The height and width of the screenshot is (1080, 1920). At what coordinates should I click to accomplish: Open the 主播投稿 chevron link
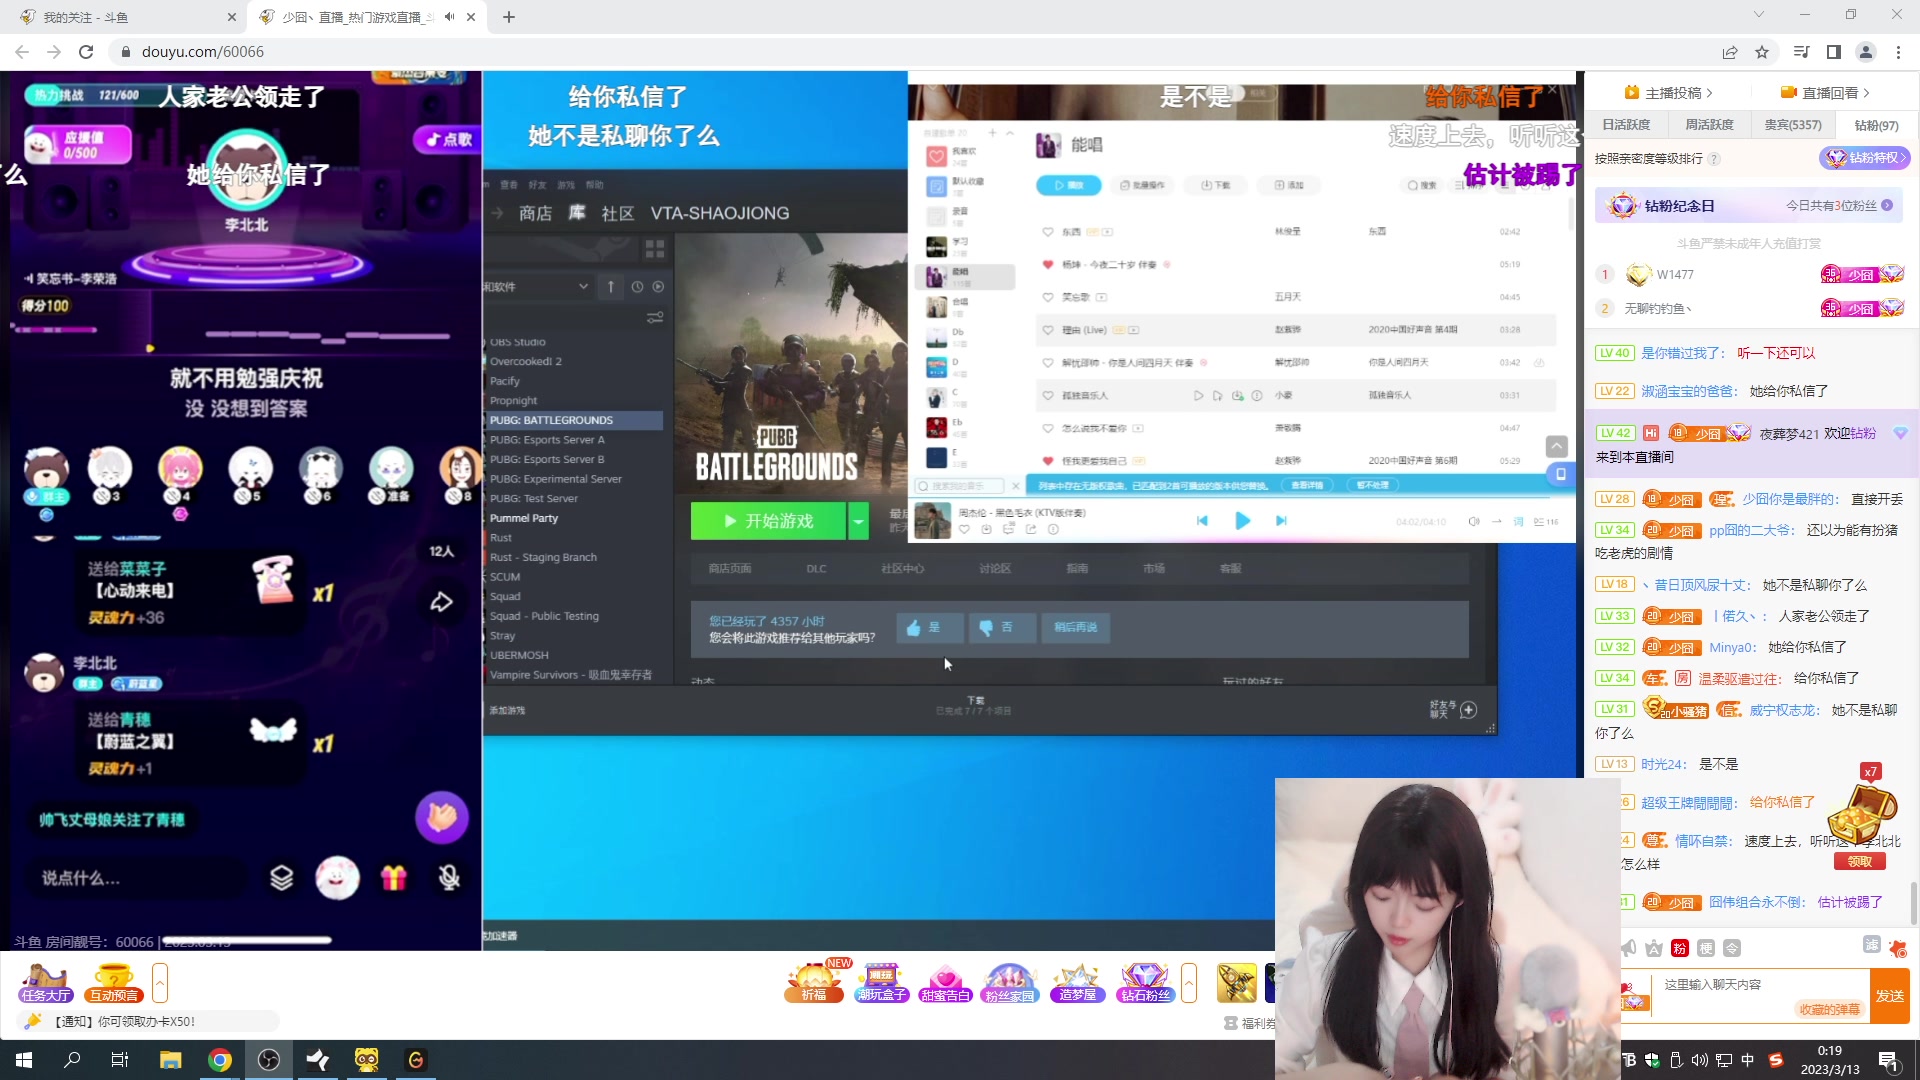pyautogui.click(x=1669, y=92)
